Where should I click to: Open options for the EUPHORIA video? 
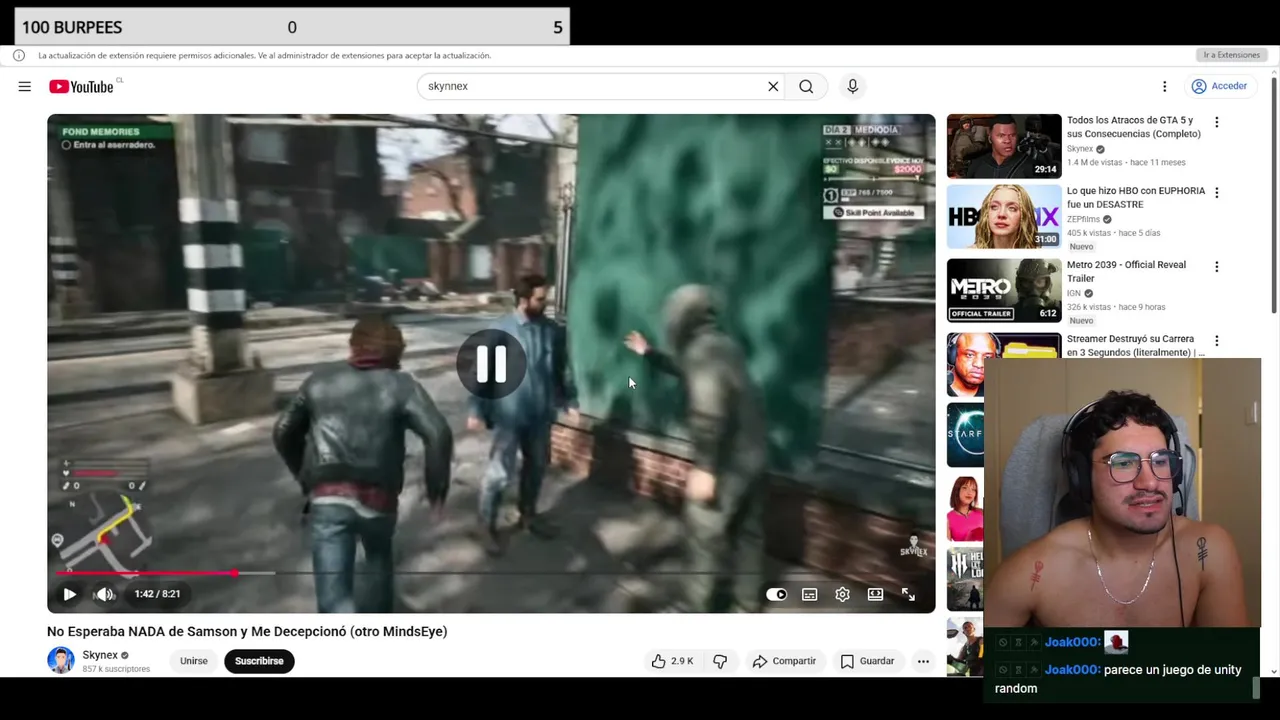(x=1216, y=192)
